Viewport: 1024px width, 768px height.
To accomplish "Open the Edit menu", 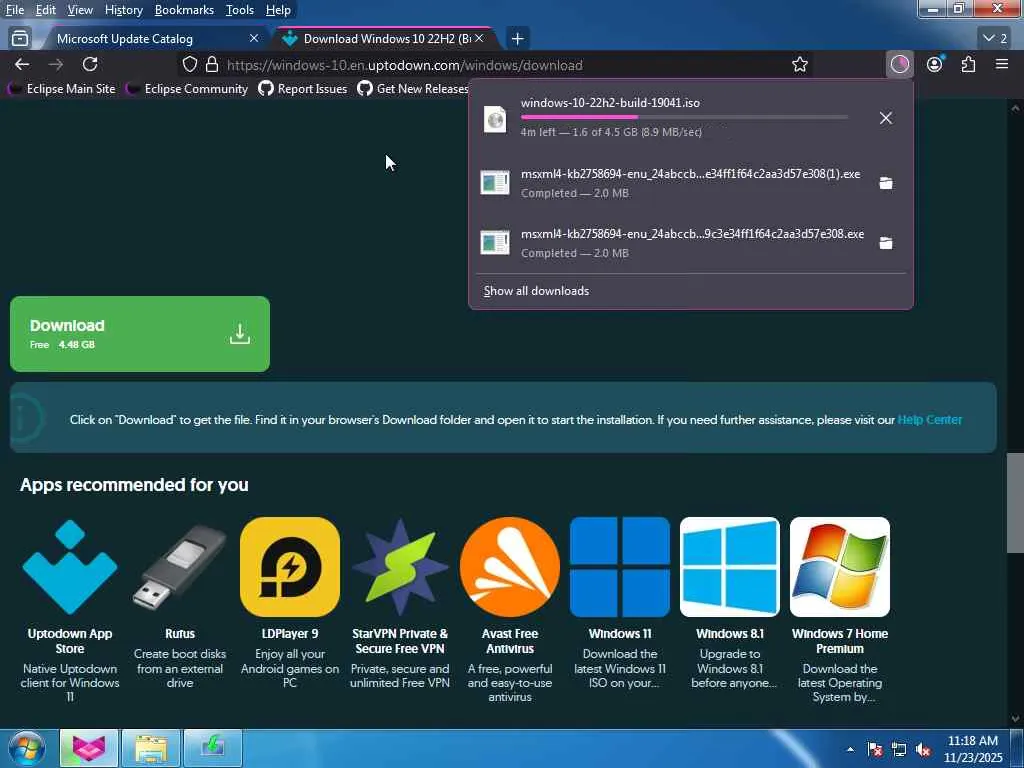I will (45, 10).
